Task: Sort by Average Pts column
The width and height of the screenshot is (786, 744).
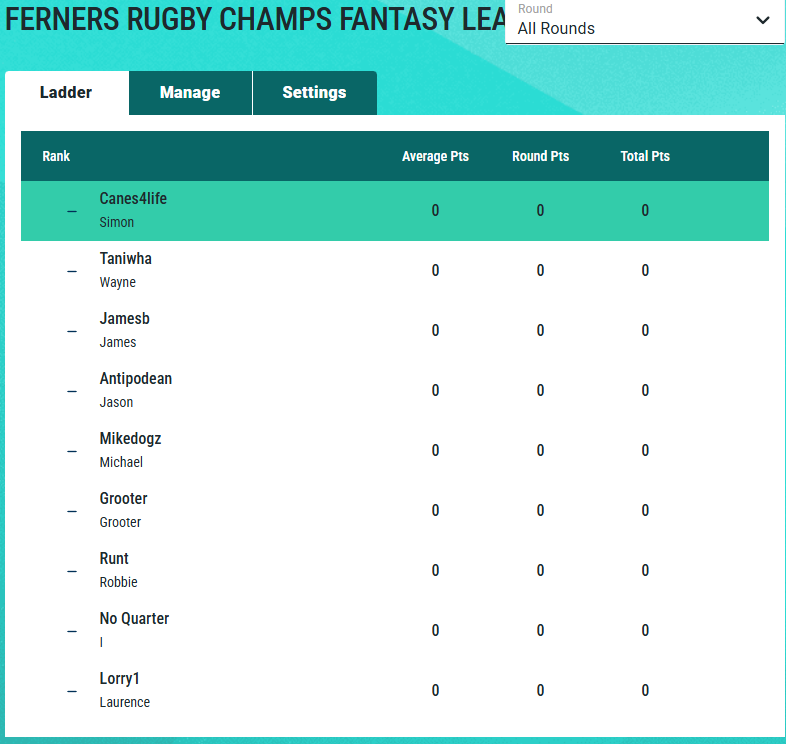Action: point(435,156)
